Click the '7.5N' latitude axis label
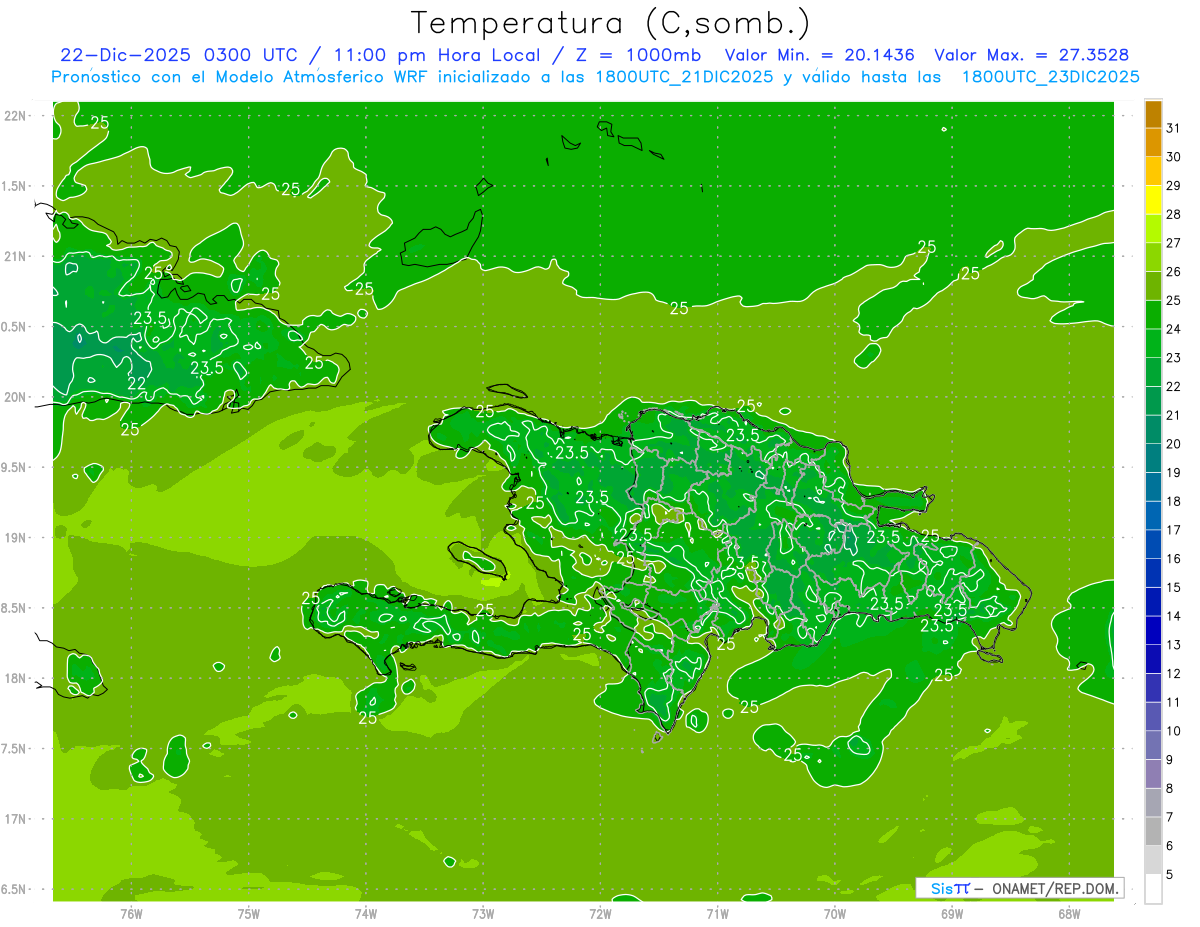 [15, 749]
